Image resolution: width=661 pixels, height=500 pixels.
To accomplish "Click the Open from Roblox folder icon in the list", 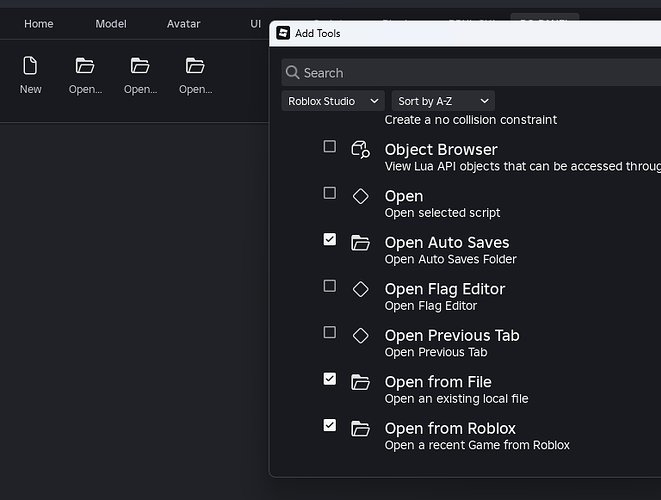I will pyautogui.click(x=360, y=428).
